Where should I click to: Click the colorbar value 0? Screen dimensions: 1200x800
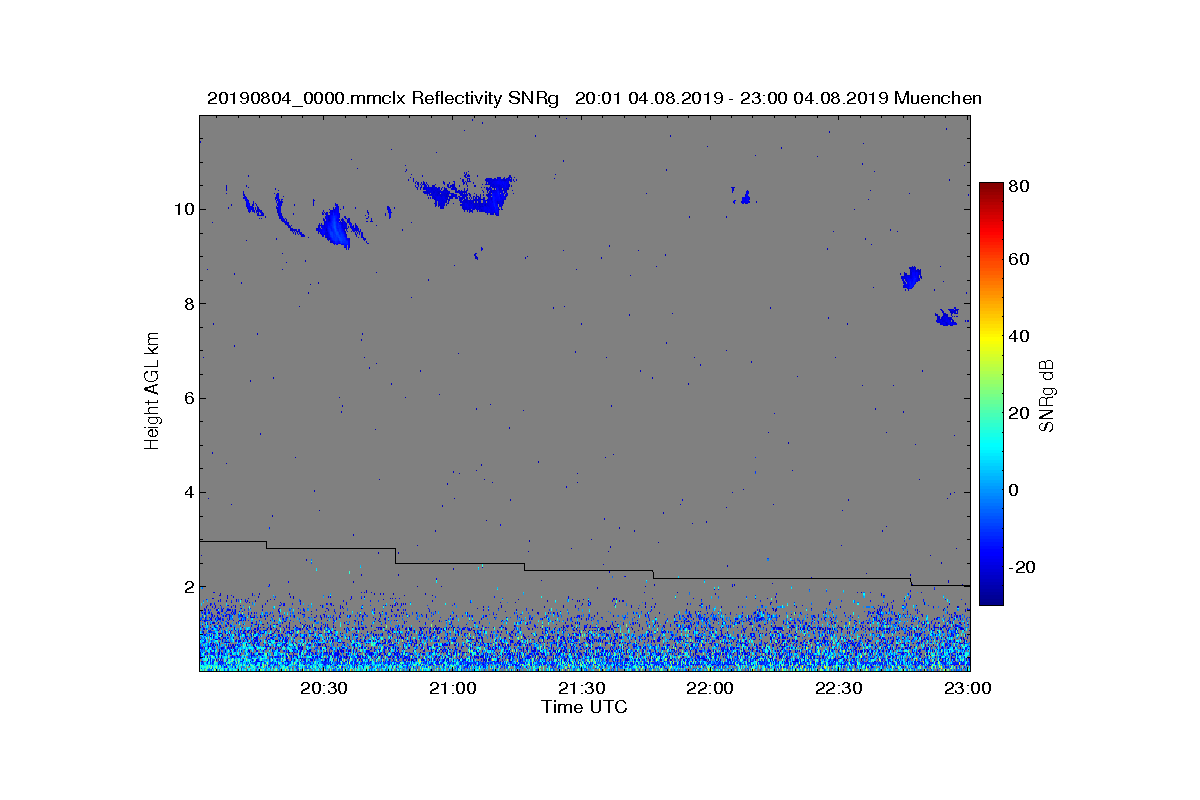click(x=1015, y=490)
